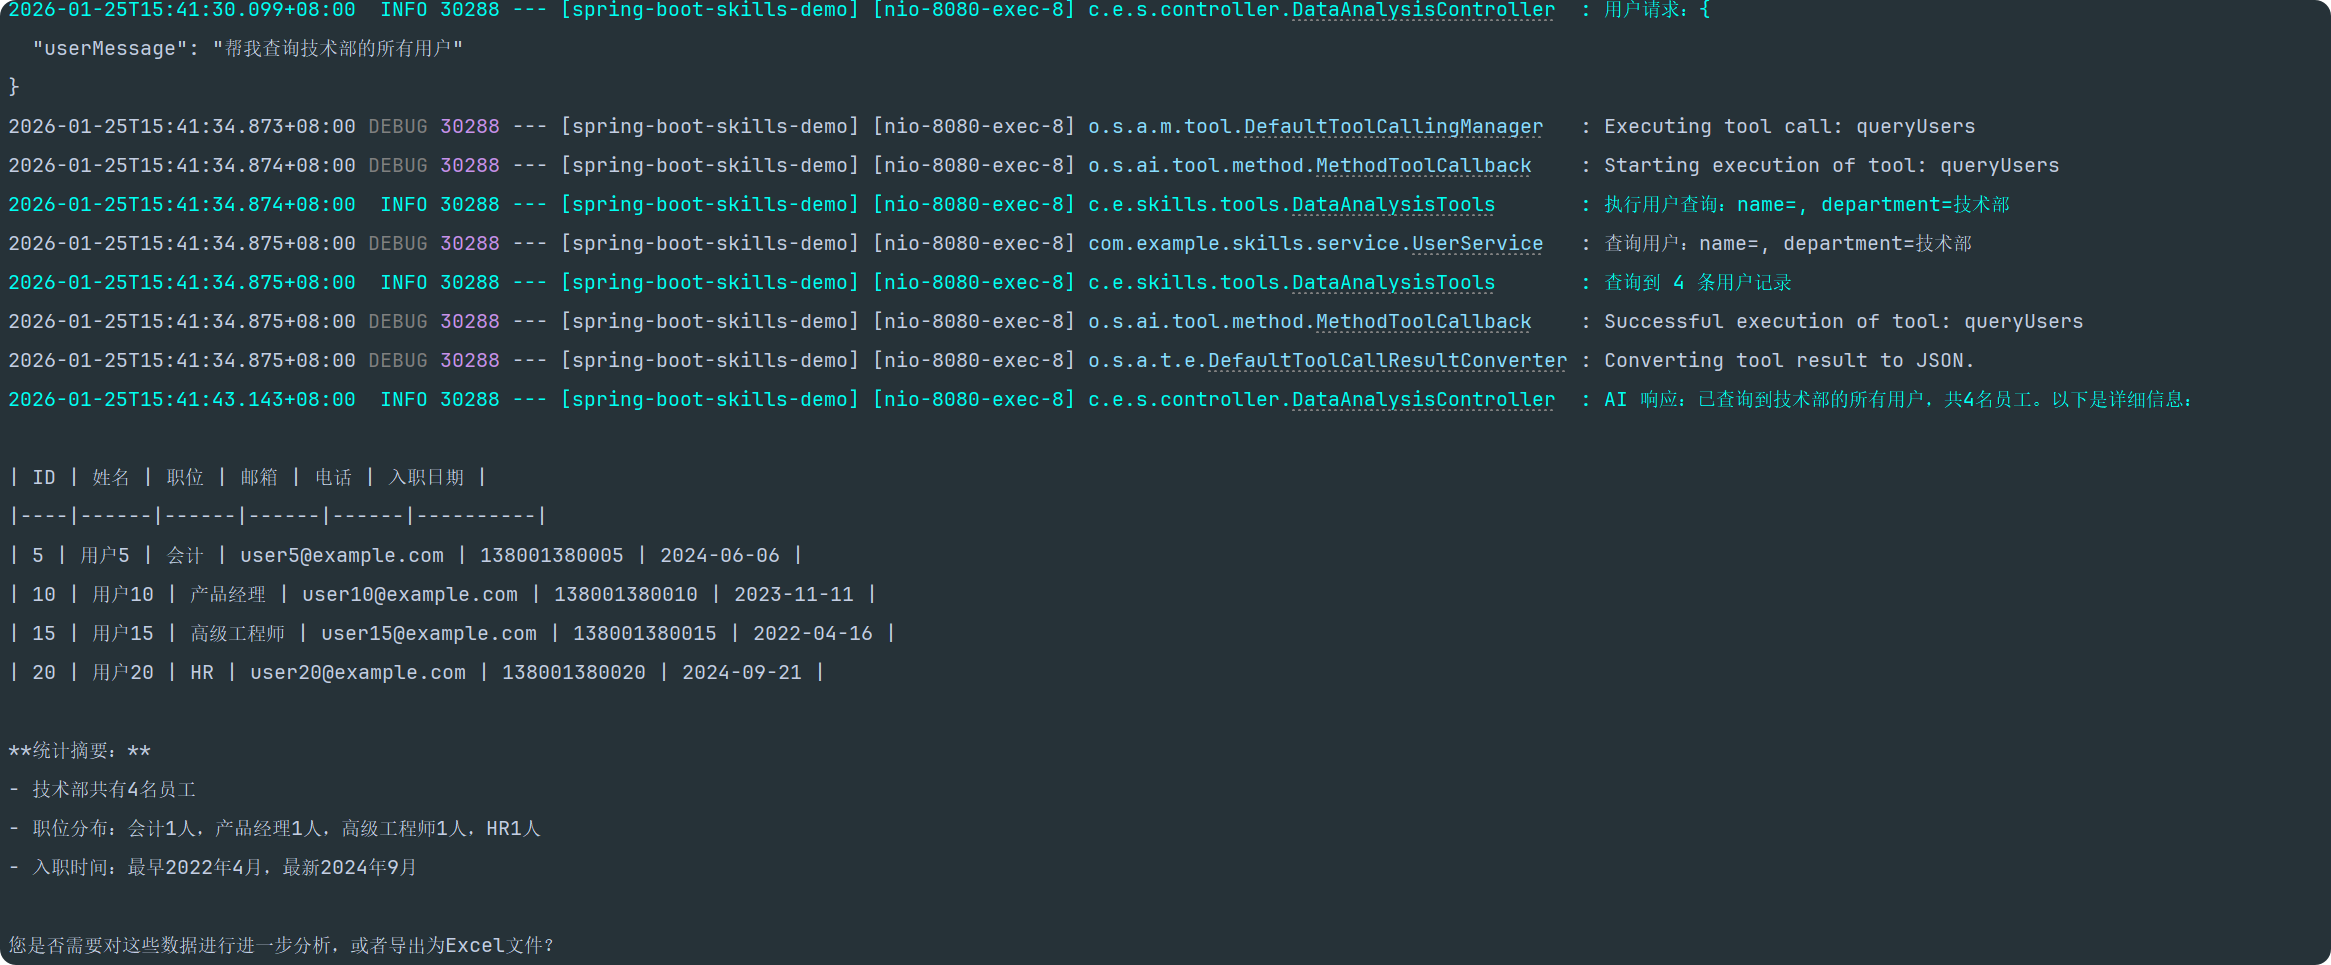Click the "userMessage" JSON key
Image resolution: width=2331 pixels, height=965 pixels.
[x=109, y=49]
